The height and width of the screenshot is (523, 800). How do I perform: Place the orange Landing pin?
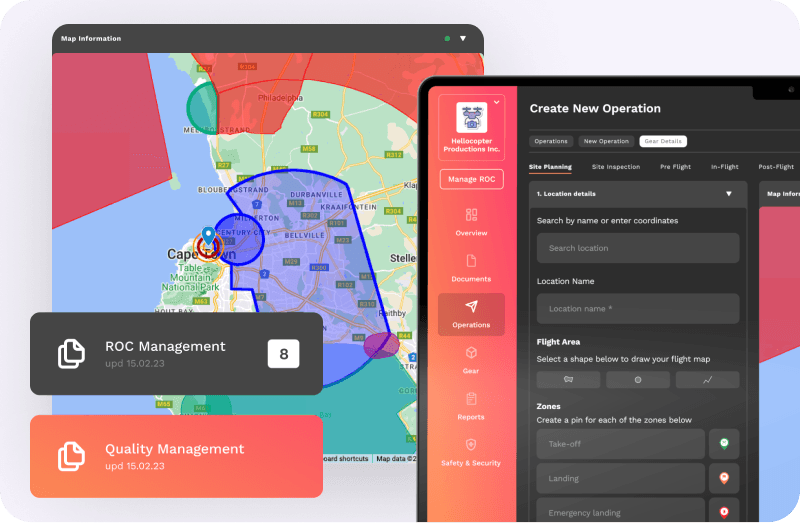(x=724, y=478)
